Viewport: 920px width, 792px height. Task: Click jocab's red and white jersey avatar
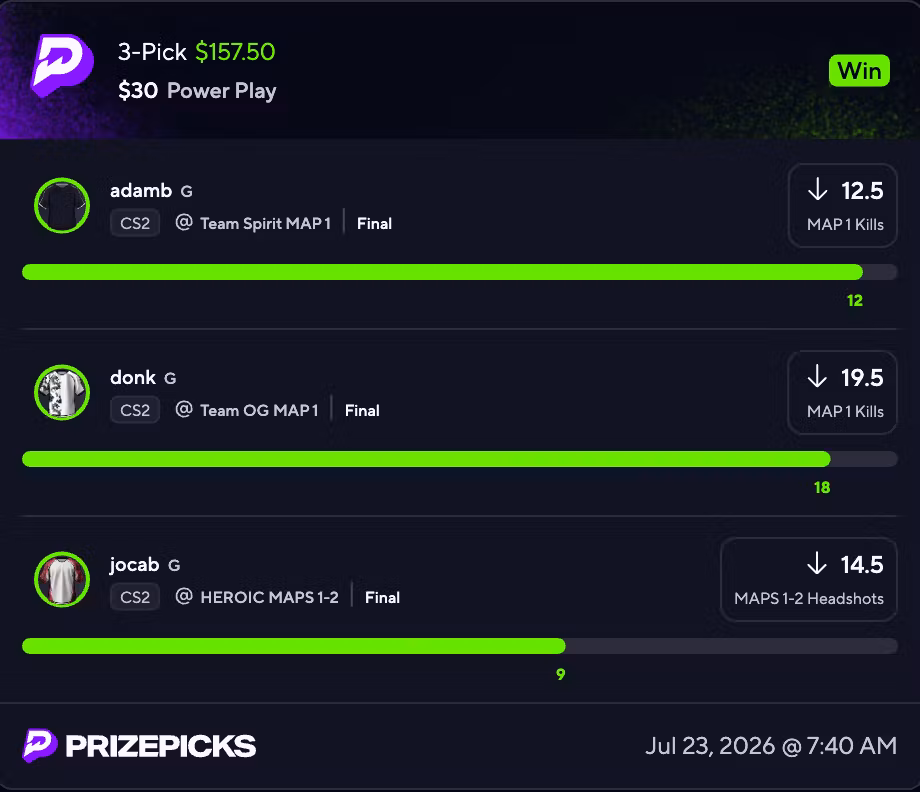click(x=62, y=579)
